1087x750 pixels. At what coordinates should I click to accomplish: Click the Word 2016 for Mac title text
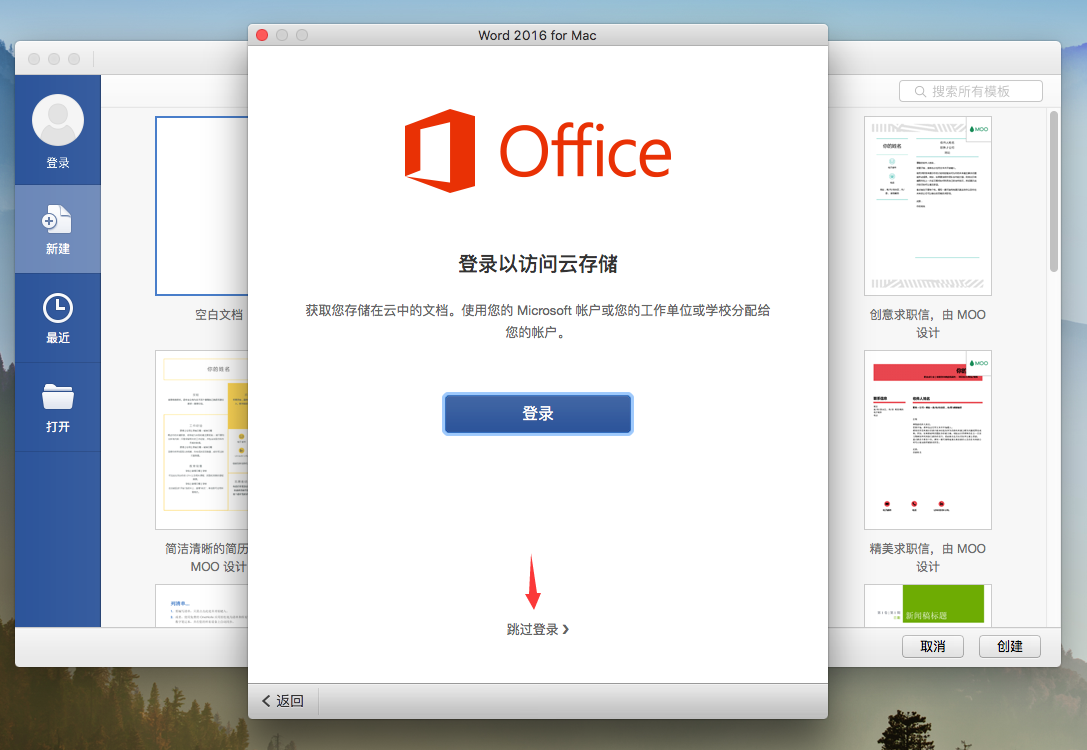pyautogui.click(x=537, y=35)
